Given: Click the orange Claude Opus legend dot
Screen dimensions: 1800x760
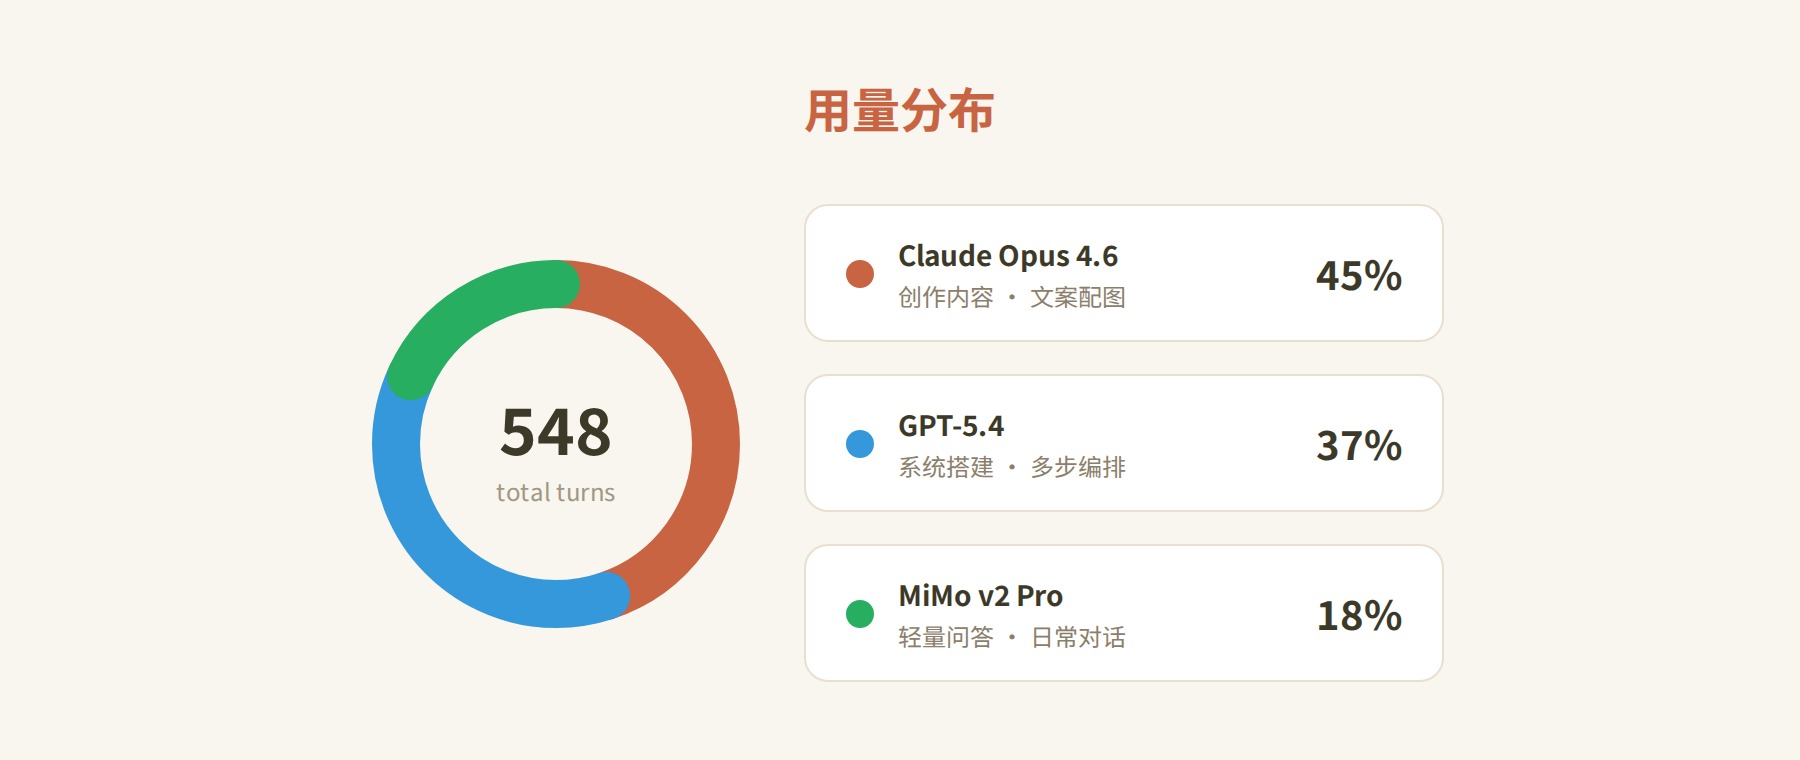Looking at the screenshot, I should (860, 274).
